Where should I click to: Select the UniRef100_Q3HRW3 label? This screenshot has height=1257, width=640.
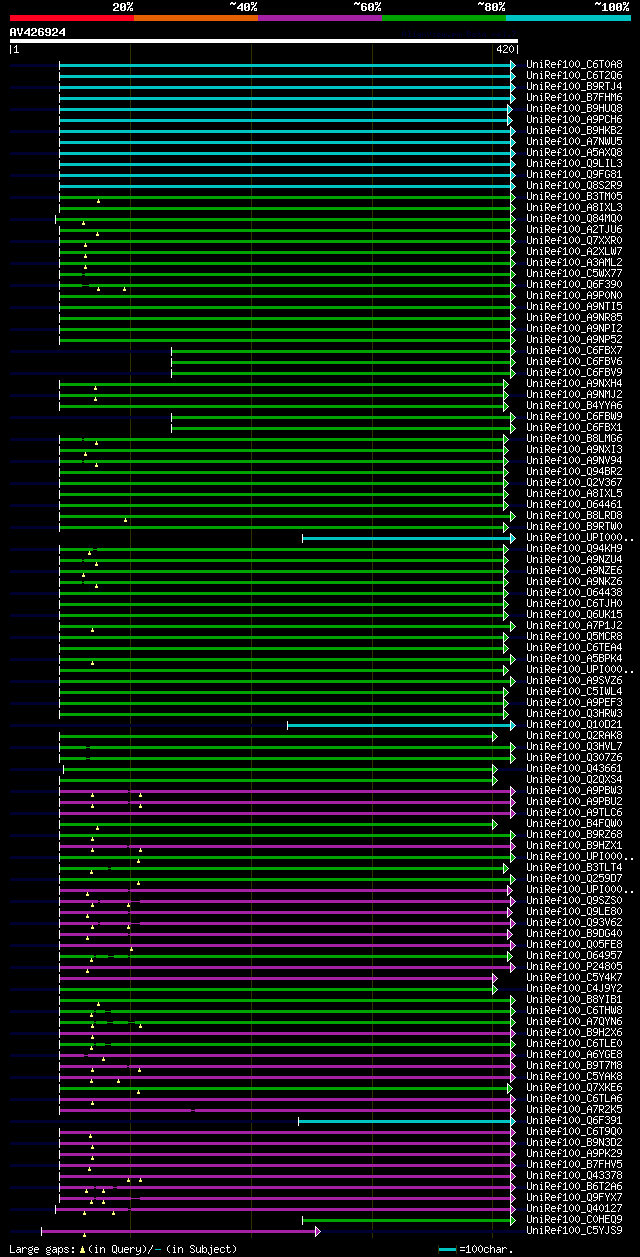[x=574, y=713]
